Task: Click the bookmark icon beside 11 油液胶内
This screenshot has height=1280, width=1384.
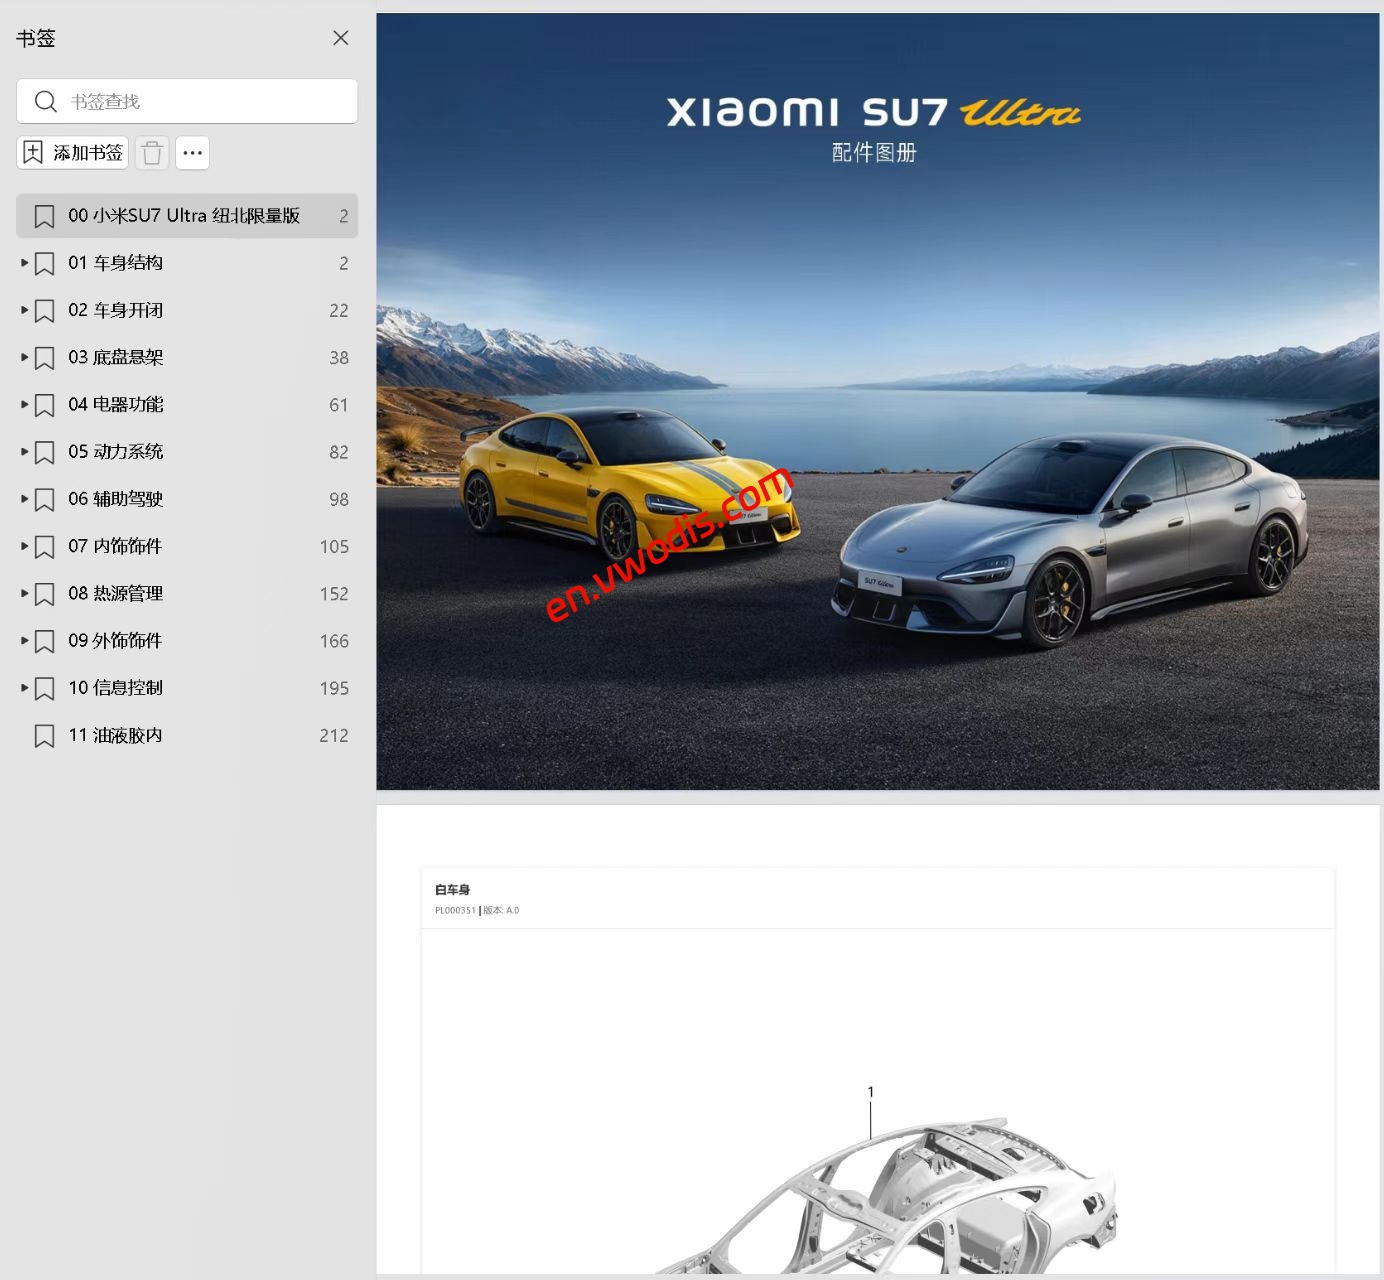Action: (x=44, y=735)
